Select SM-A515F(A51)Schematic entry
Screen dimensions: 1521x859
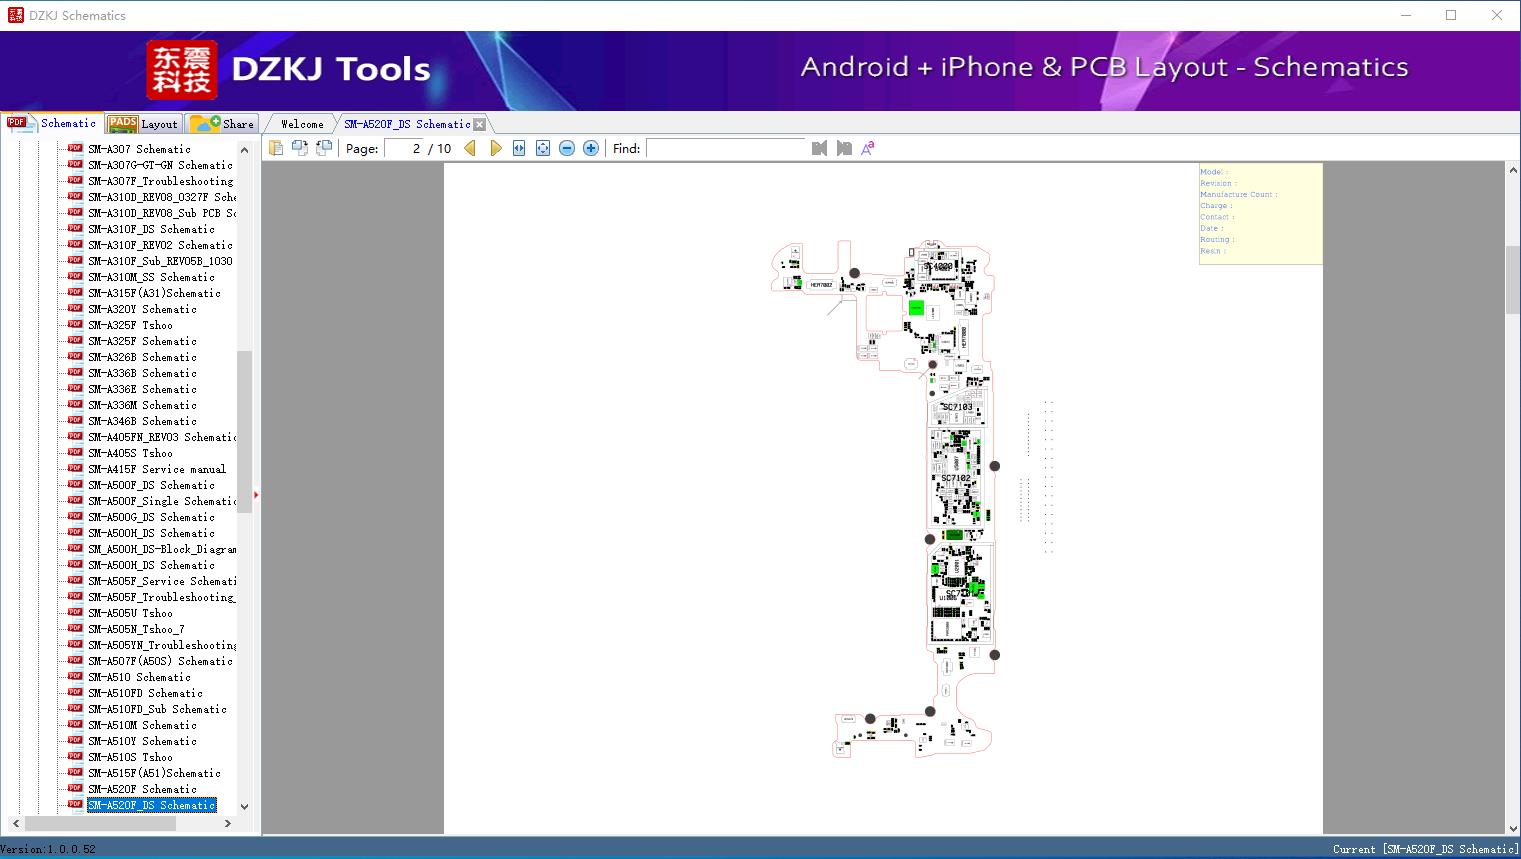[x=154, y=773]
